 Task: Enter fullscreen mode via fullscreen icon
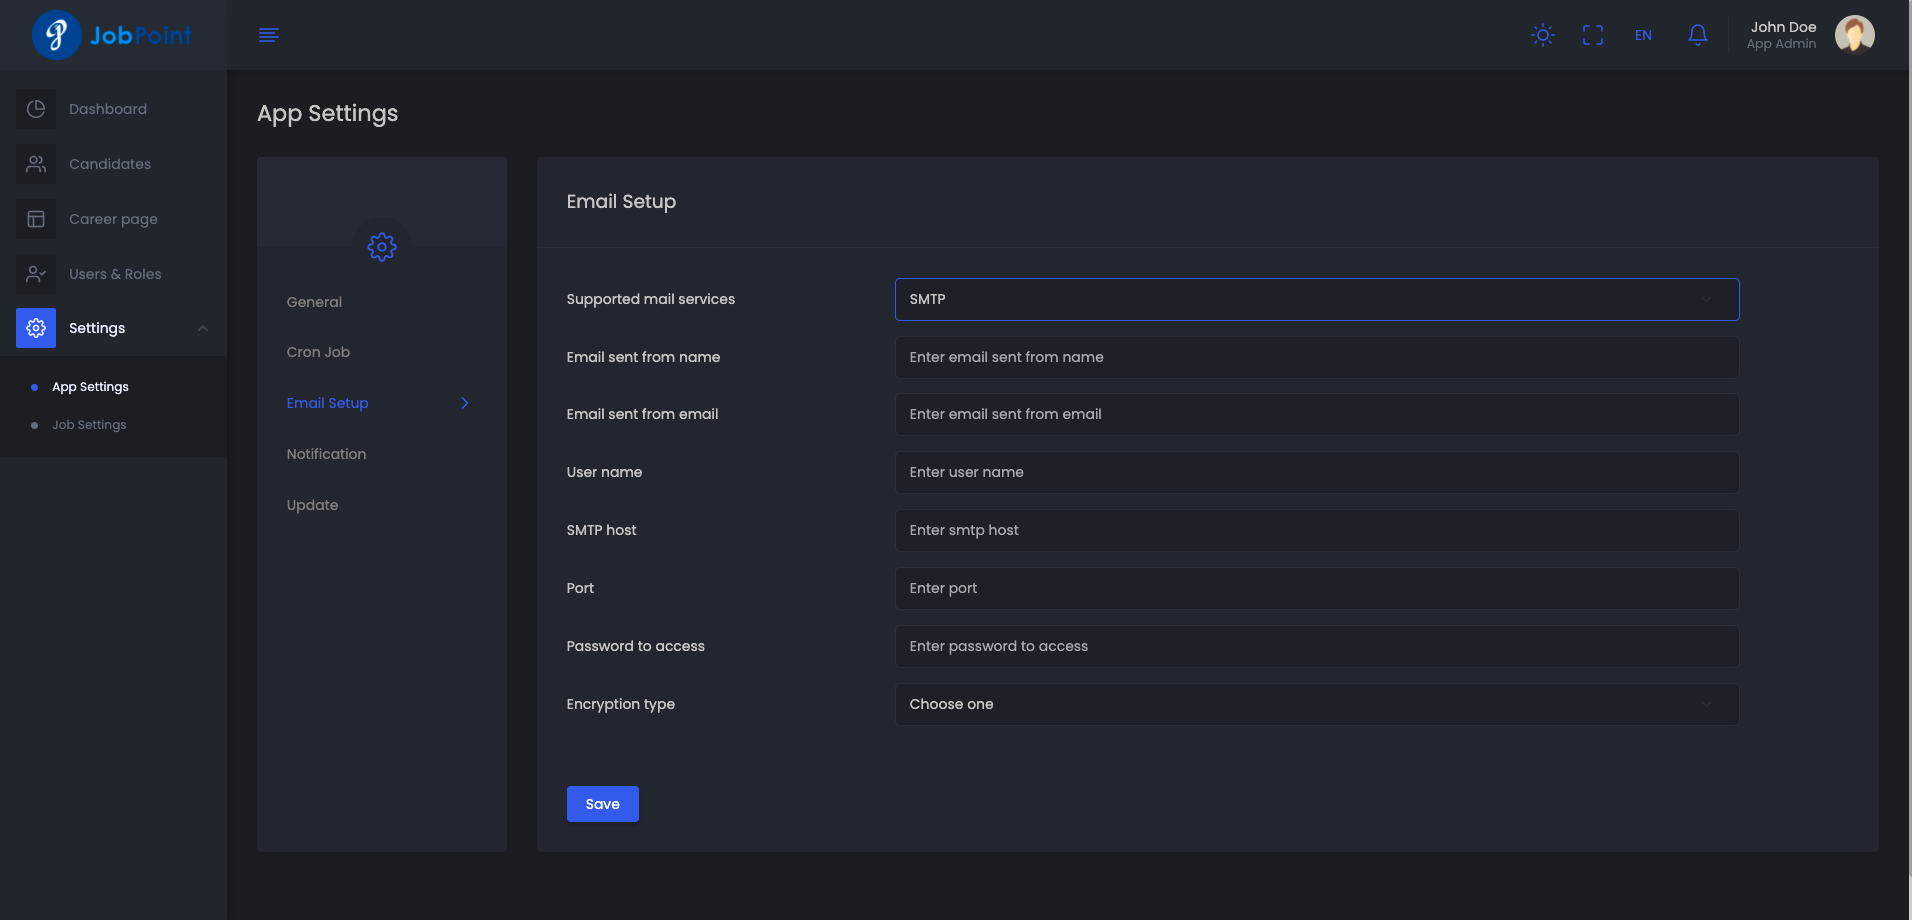pos(1593,35)
